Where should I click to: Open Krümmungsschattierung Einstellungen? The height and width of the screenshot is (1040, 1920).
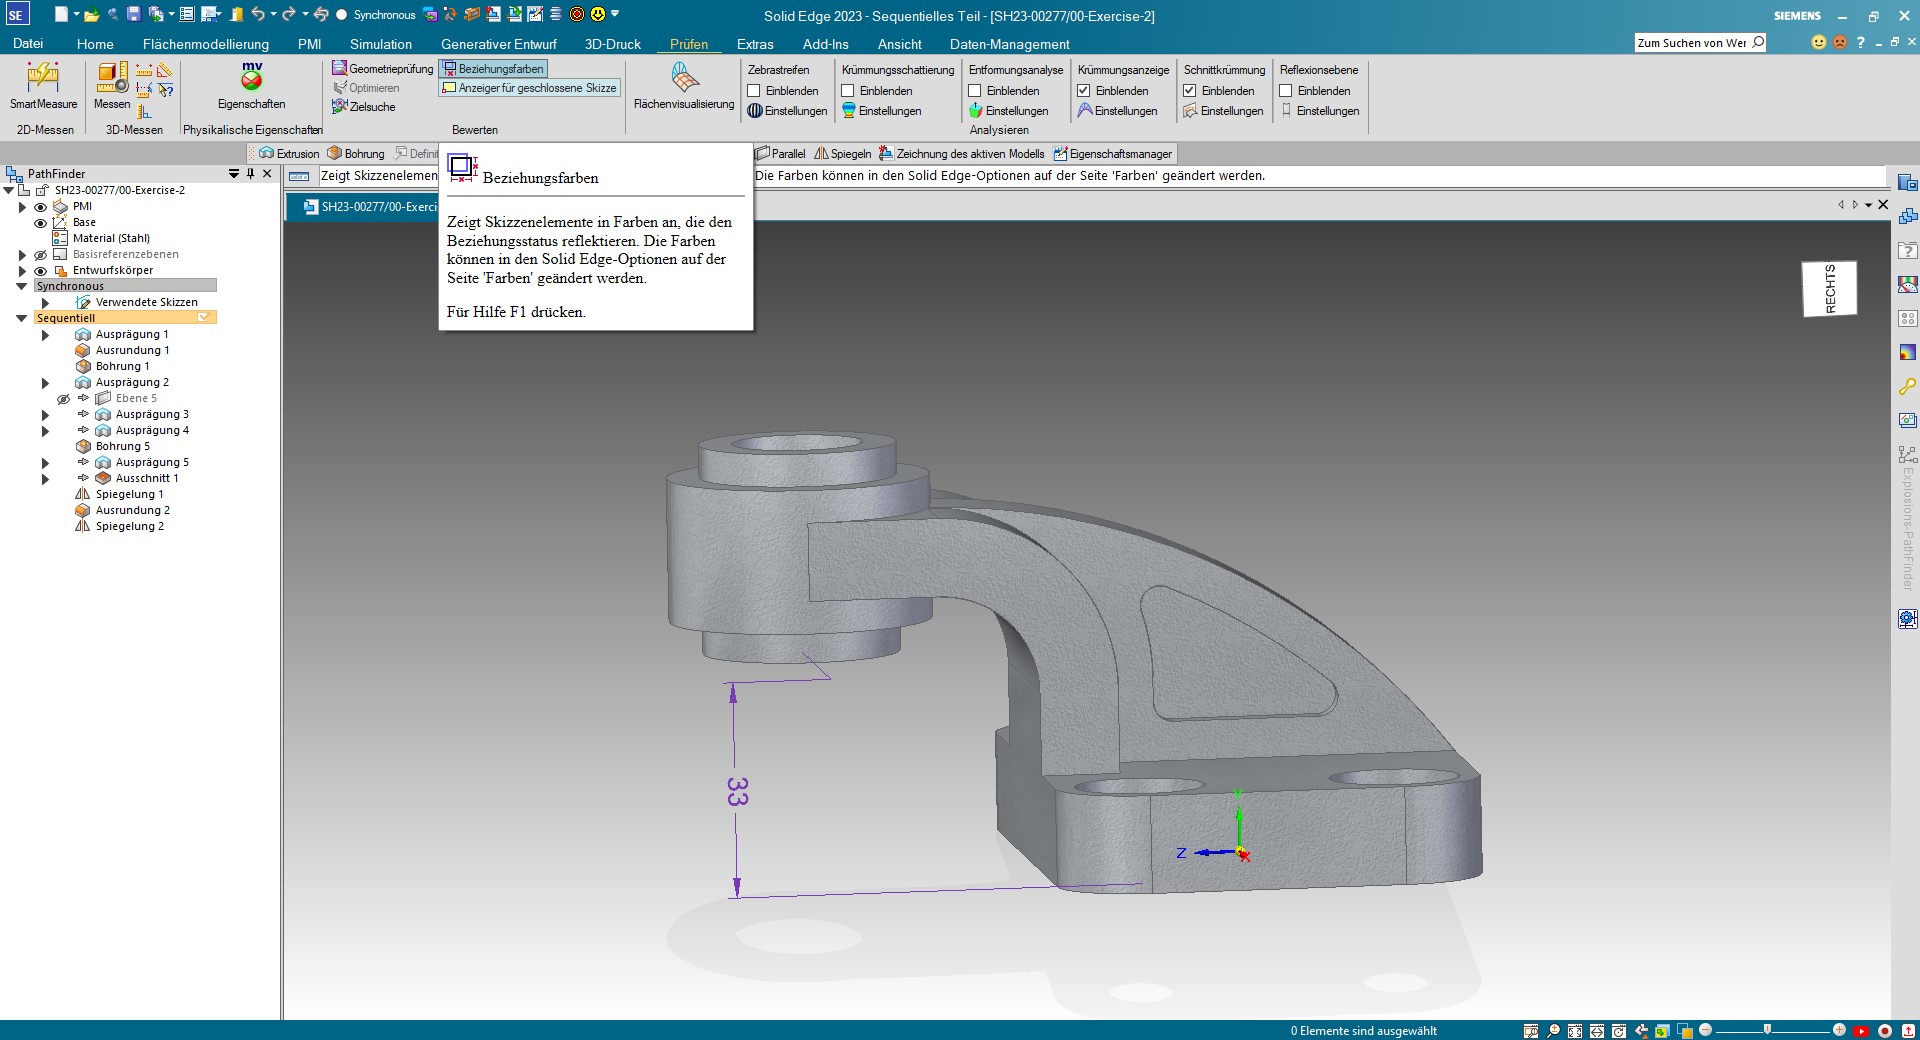881,111
